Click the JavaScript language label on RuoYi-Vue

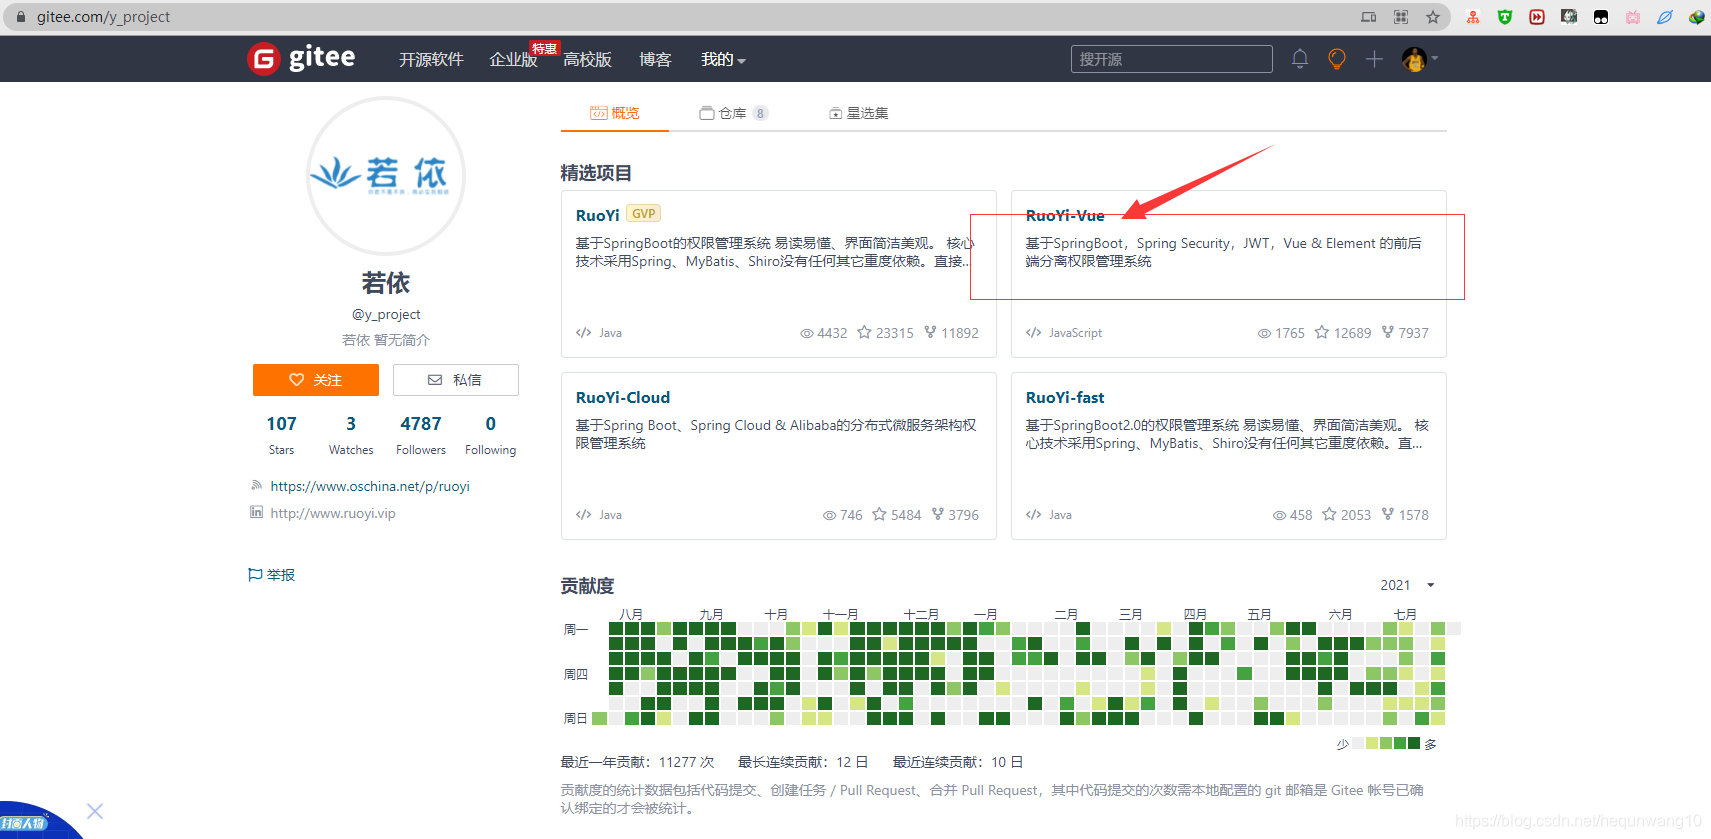pos(1075,333)
